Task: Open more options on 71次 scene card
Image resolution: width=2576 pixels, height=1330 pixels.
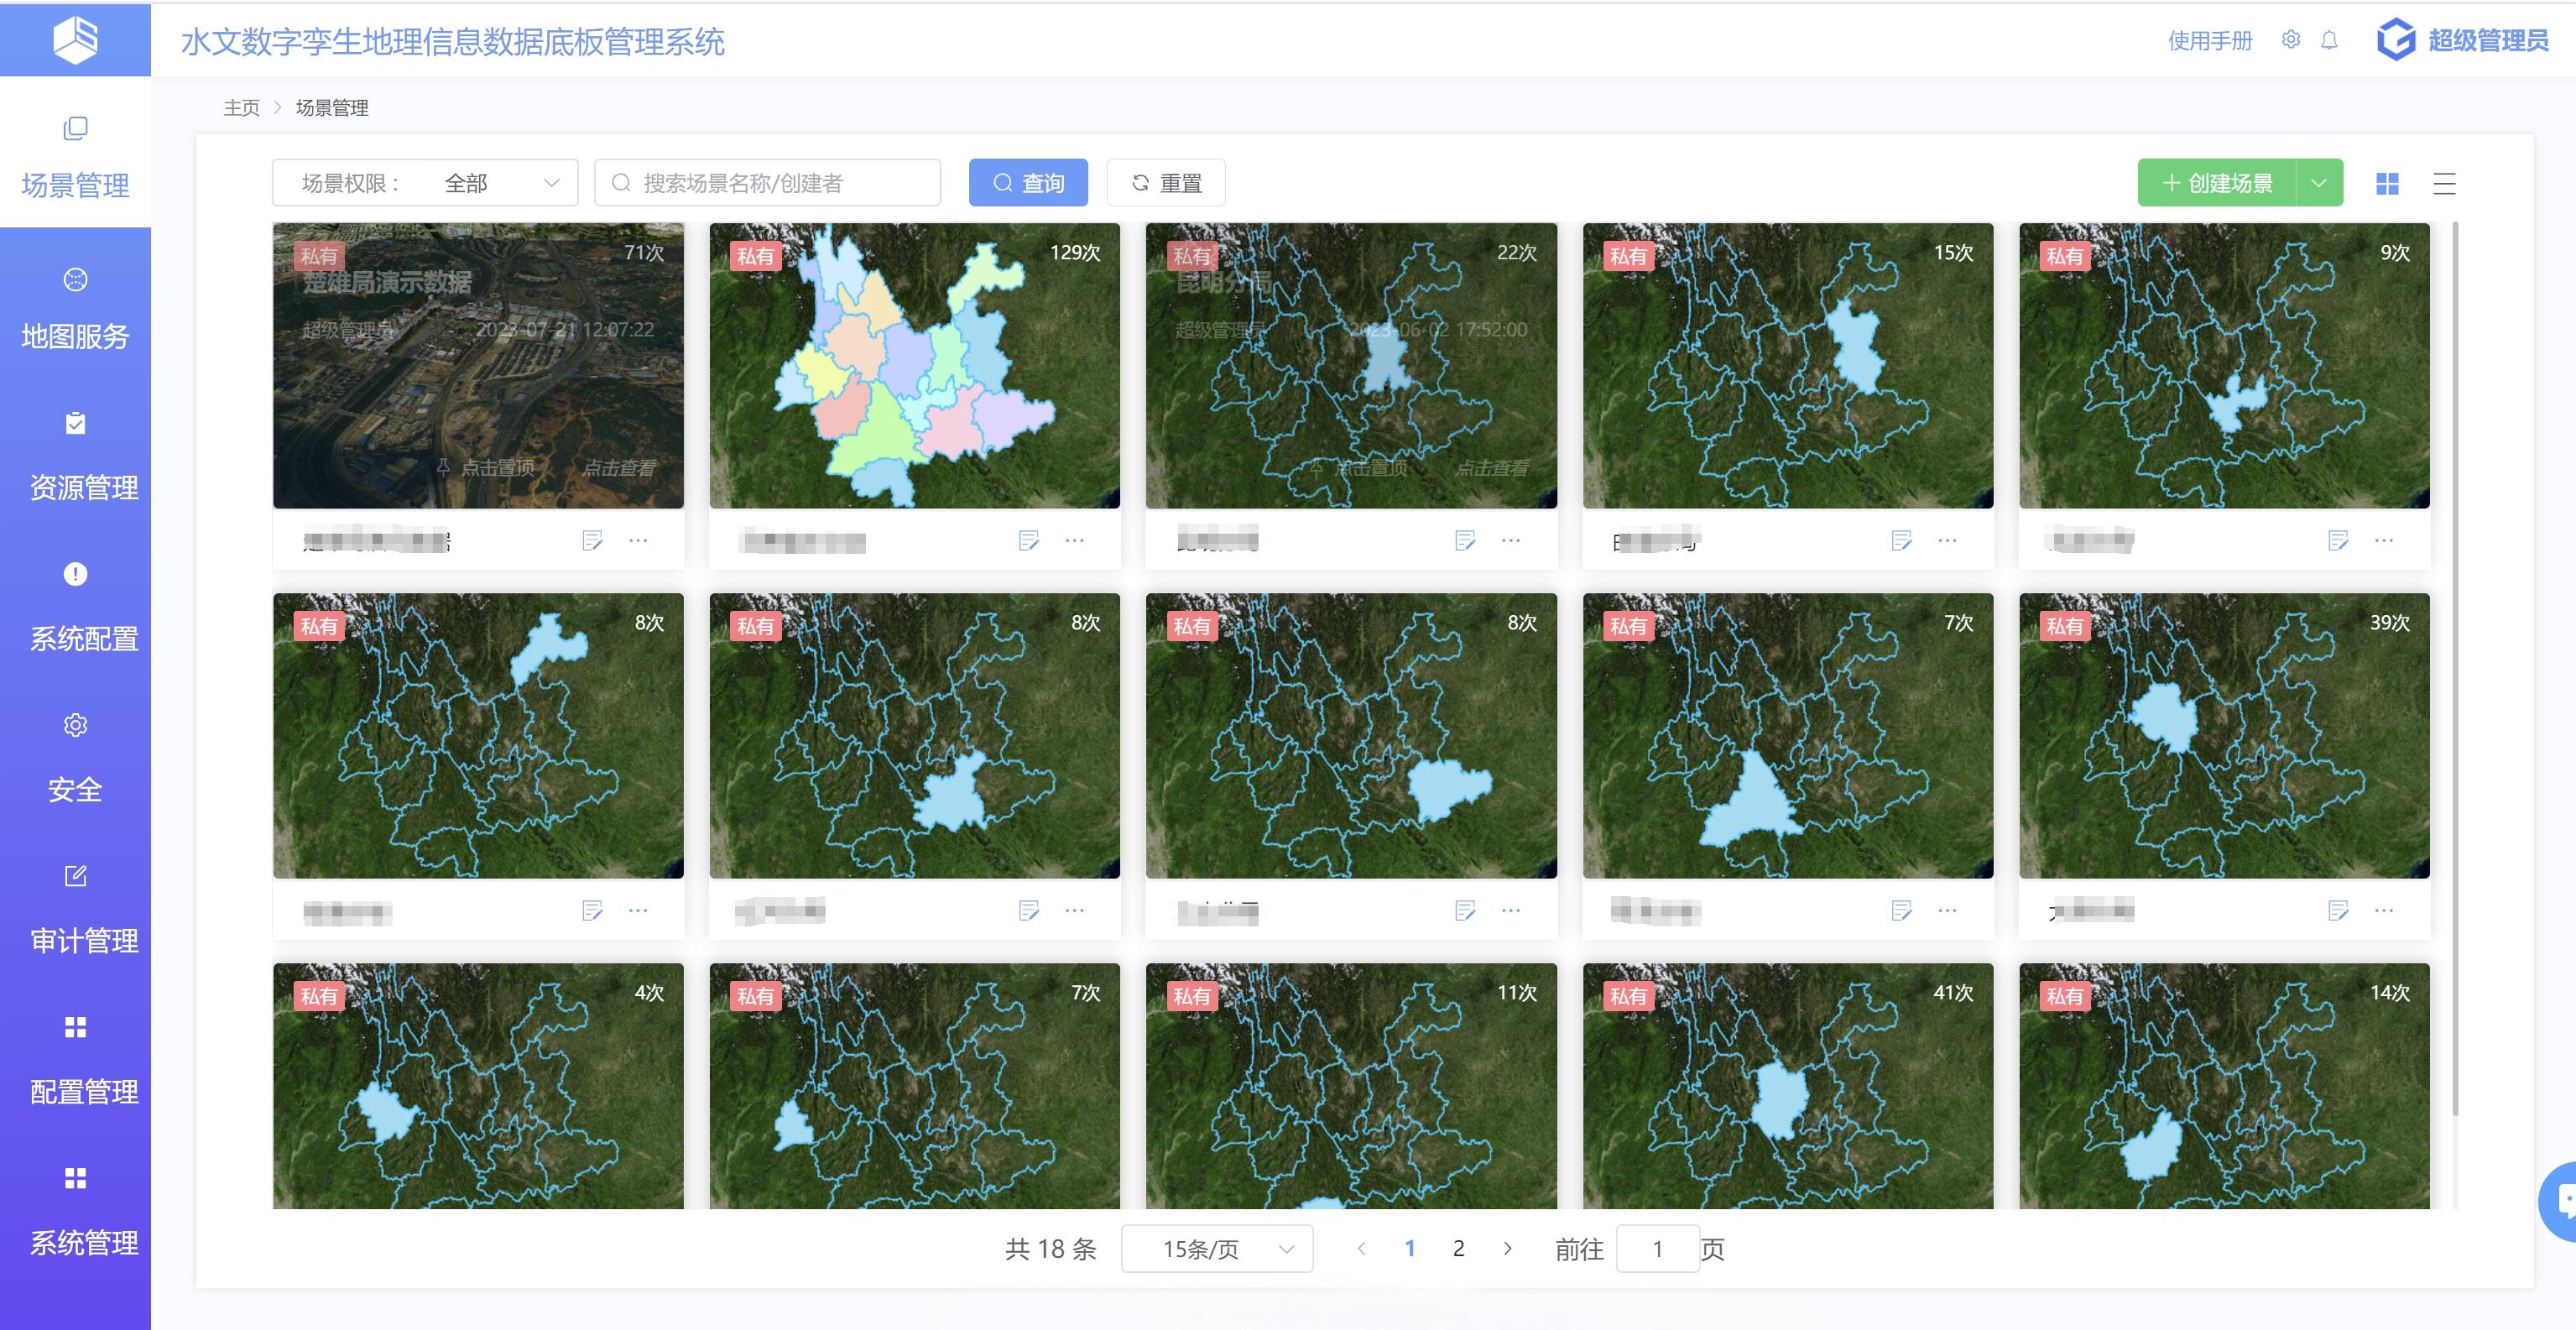Action: 638,540
